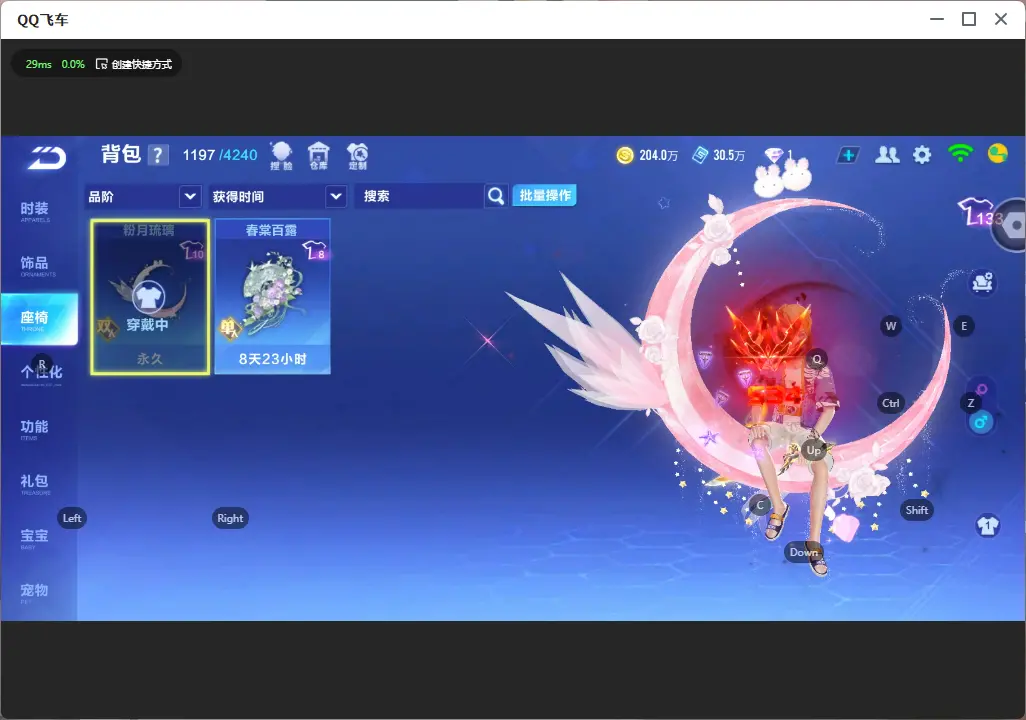Click the 搜索 search input field
Image resolution: width=1026 pixels, height=720 pixels.
point(419,196)
